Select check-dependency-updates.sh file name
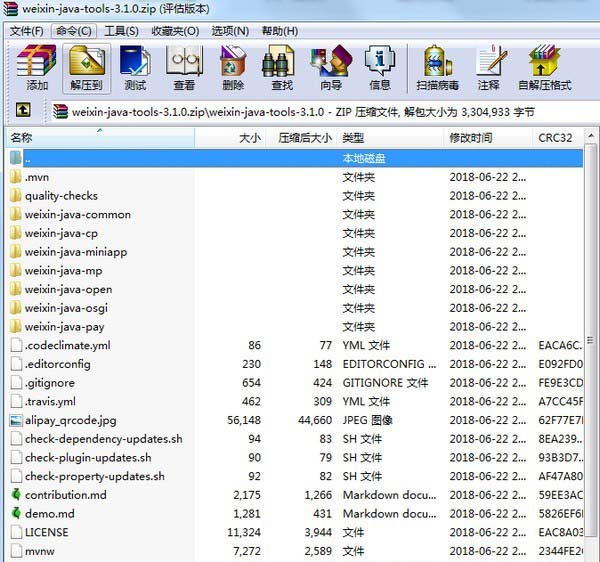The image size is (600, 562). 104,439
